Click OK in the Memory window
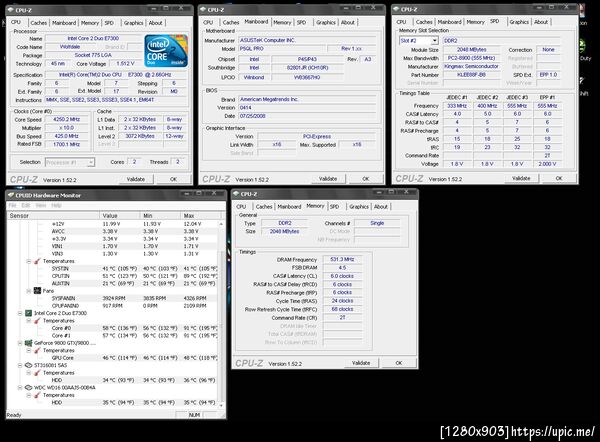 (399, 363)
